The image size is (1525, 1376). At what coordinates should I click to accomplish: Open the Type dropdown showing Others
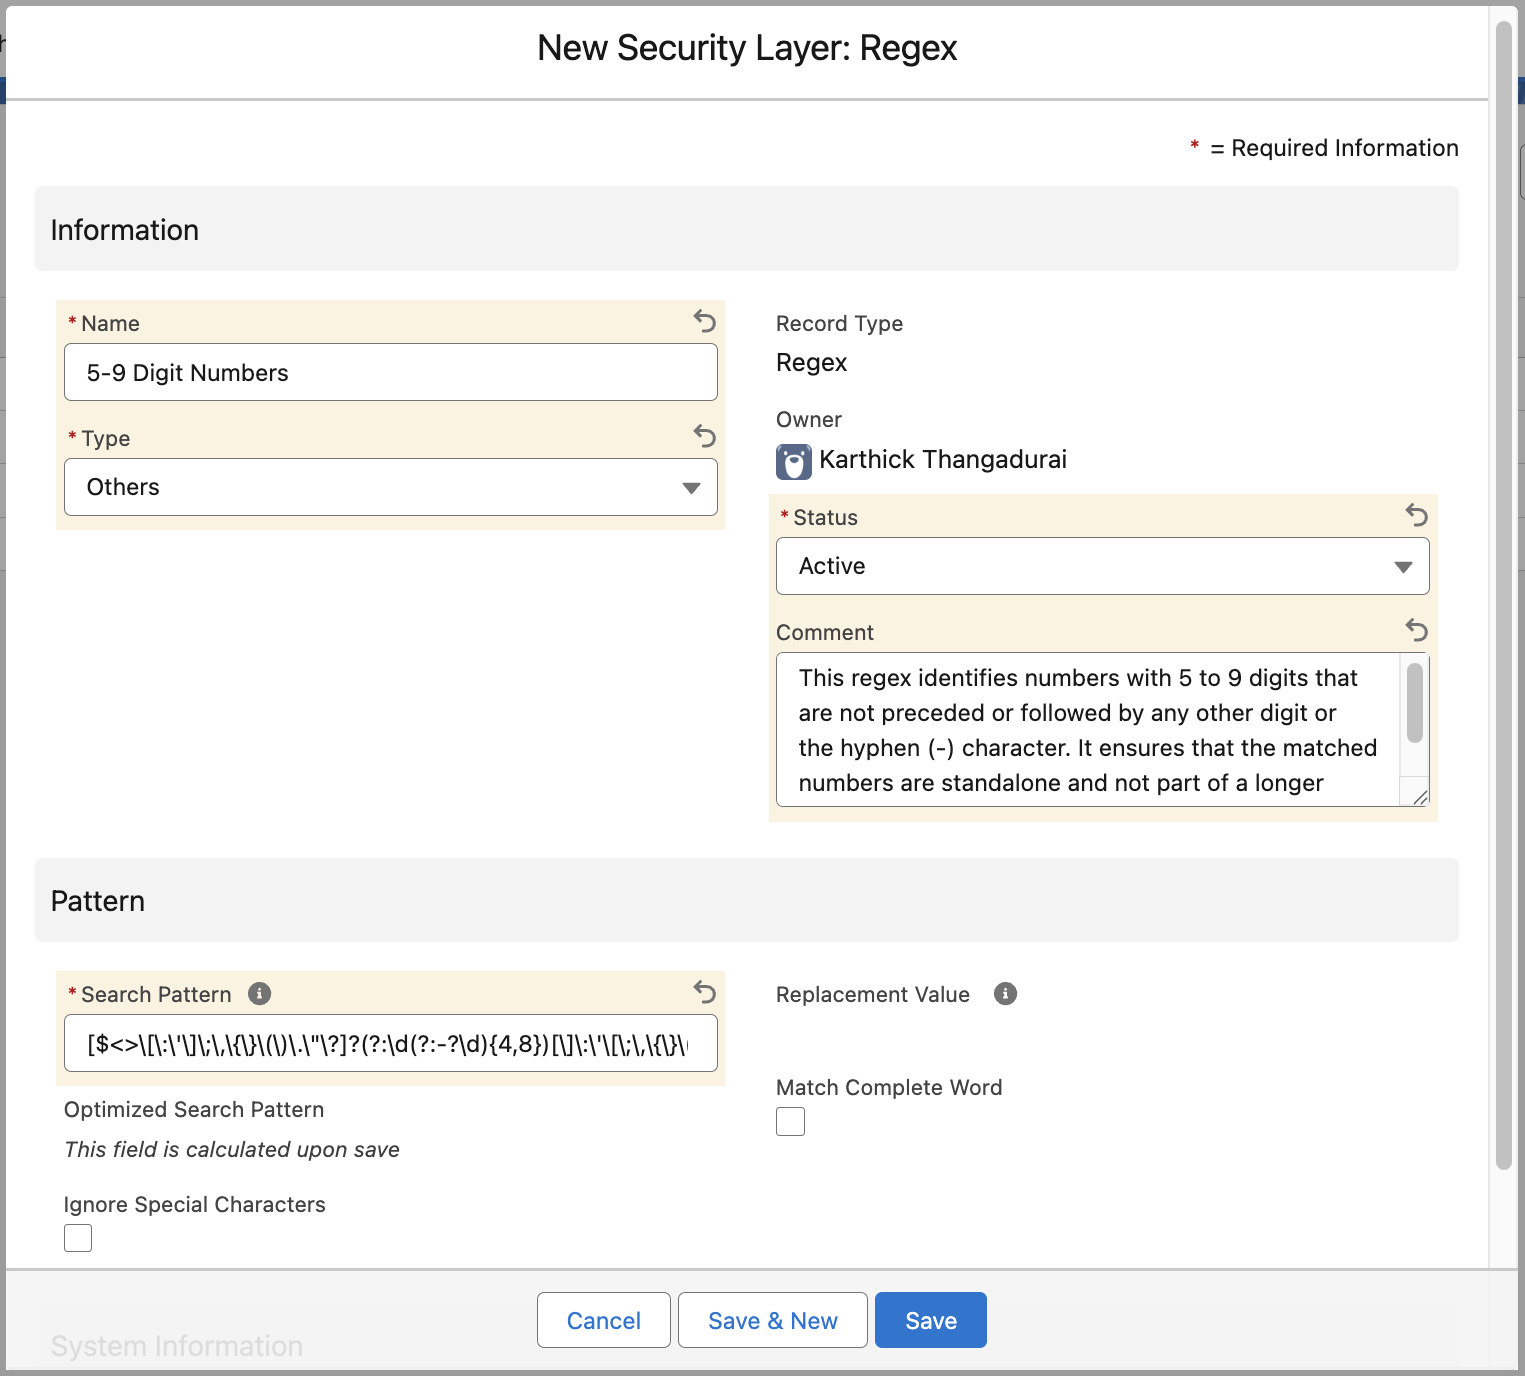(x=390, y=487)
